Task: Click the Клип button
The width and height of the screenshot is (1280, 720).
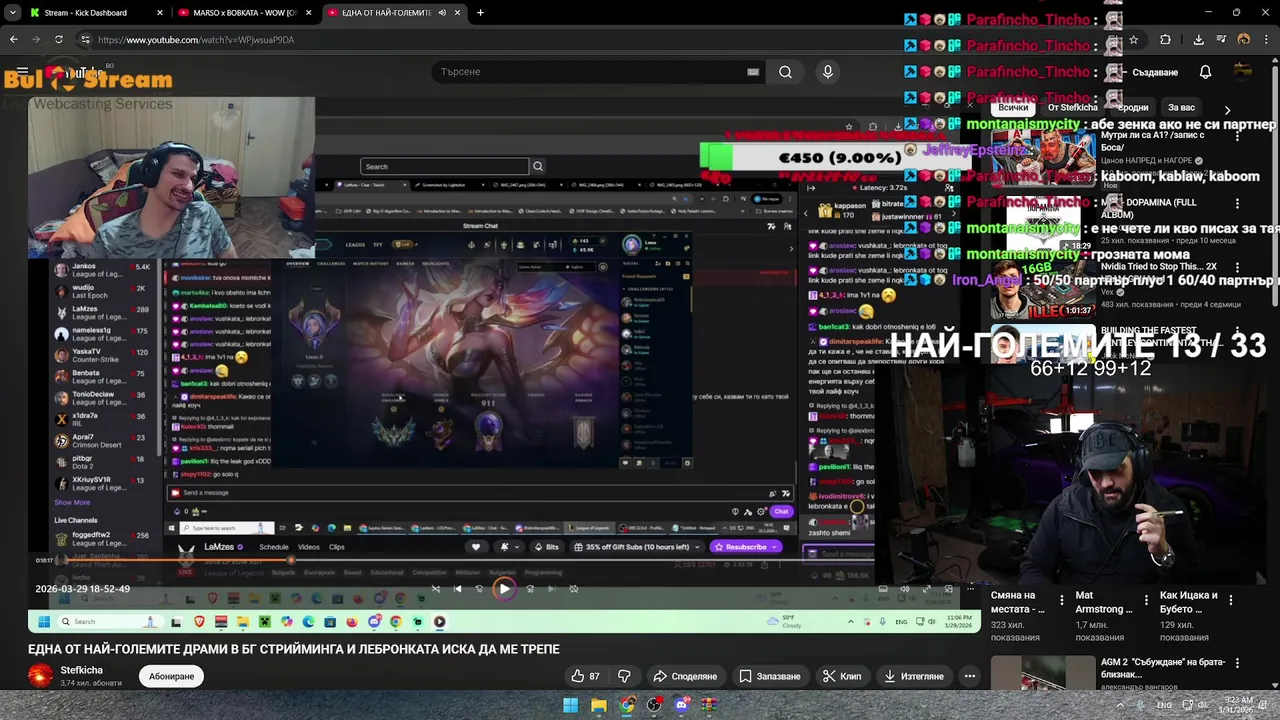Action: pos(842,676)
